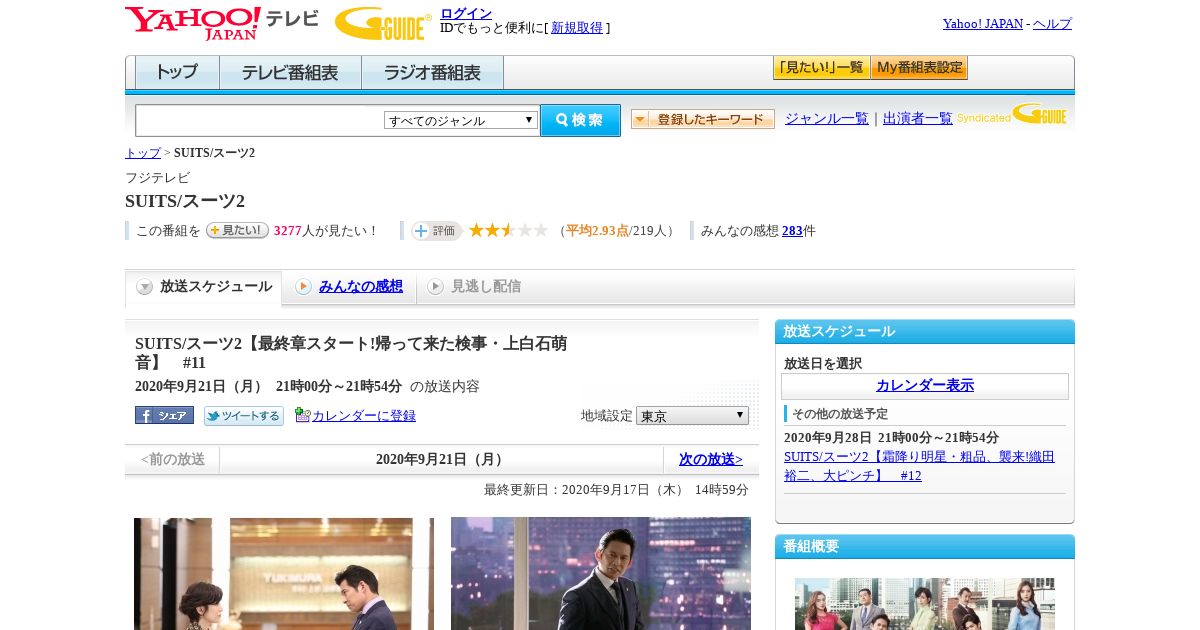Click the カレンダー表示 link
1200x630 pixels.
[925, 386]
